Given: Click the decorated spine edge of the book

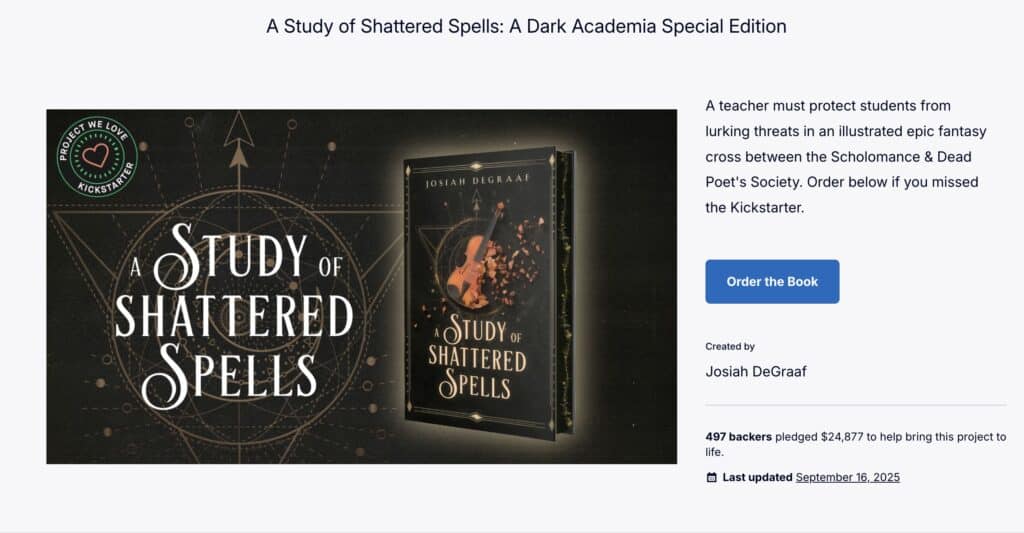Looking at the screenshot, I should [567, 295].
